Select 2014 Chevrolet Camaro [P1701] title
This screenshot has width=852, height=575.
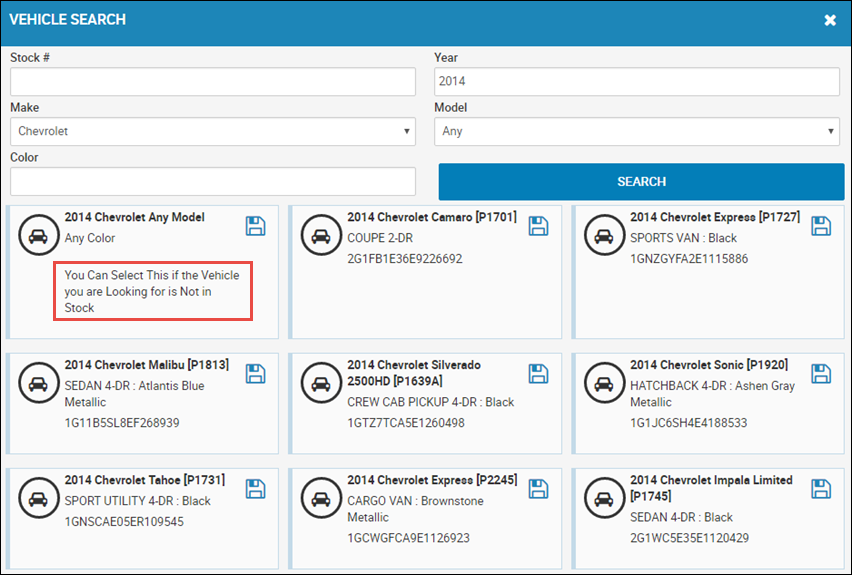[432, 217]
